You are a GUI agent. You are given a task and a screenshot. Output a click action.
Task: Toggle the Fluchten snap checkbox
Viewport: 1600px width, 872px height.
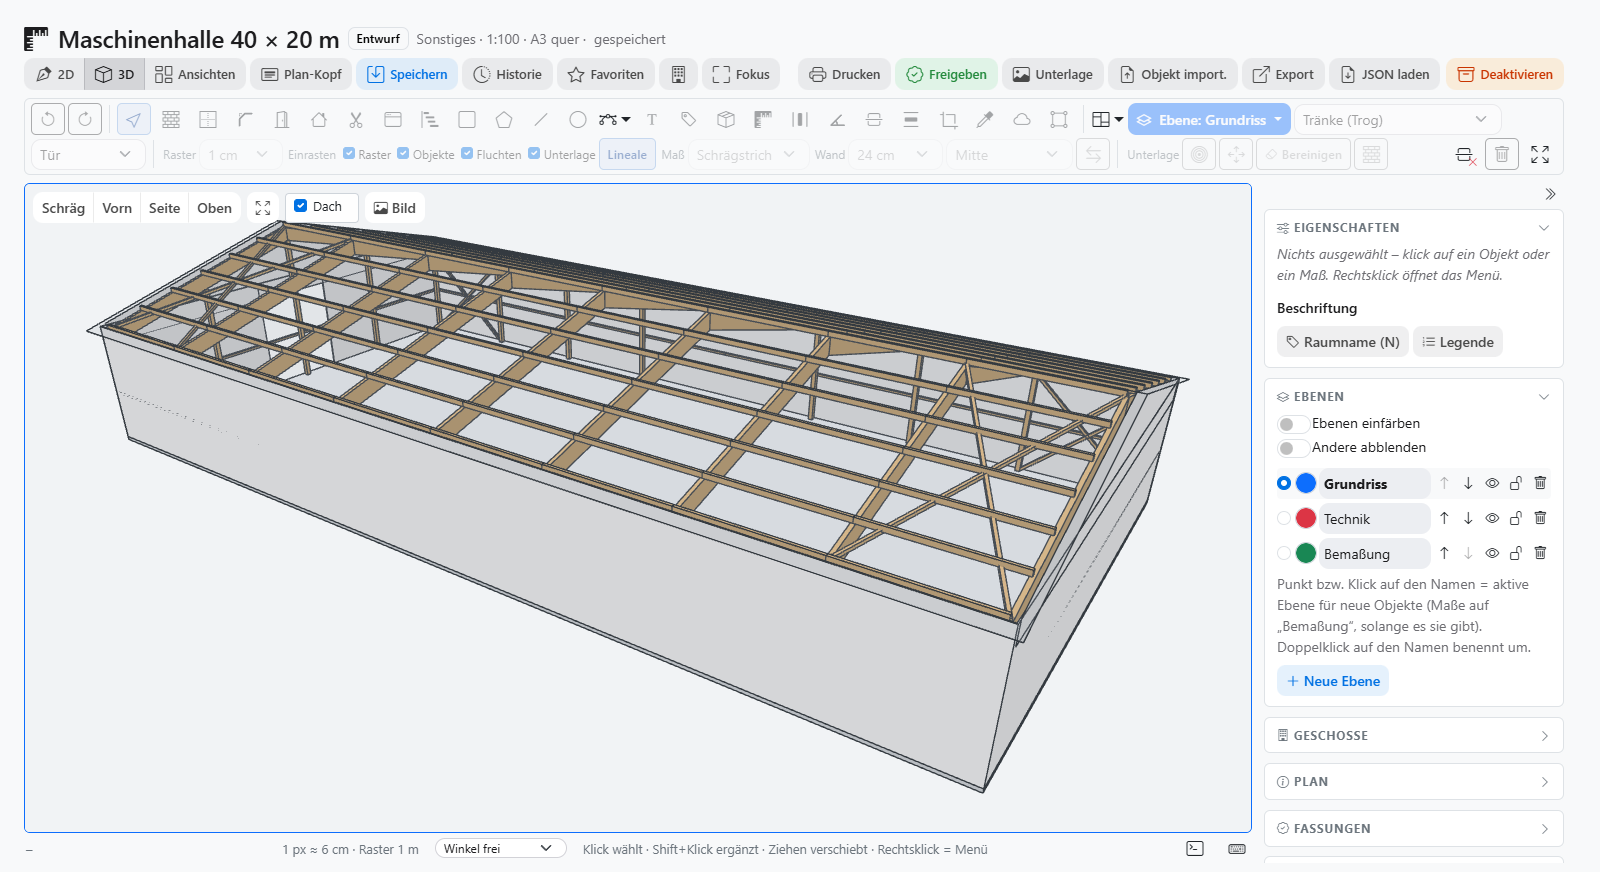point(467,153)
